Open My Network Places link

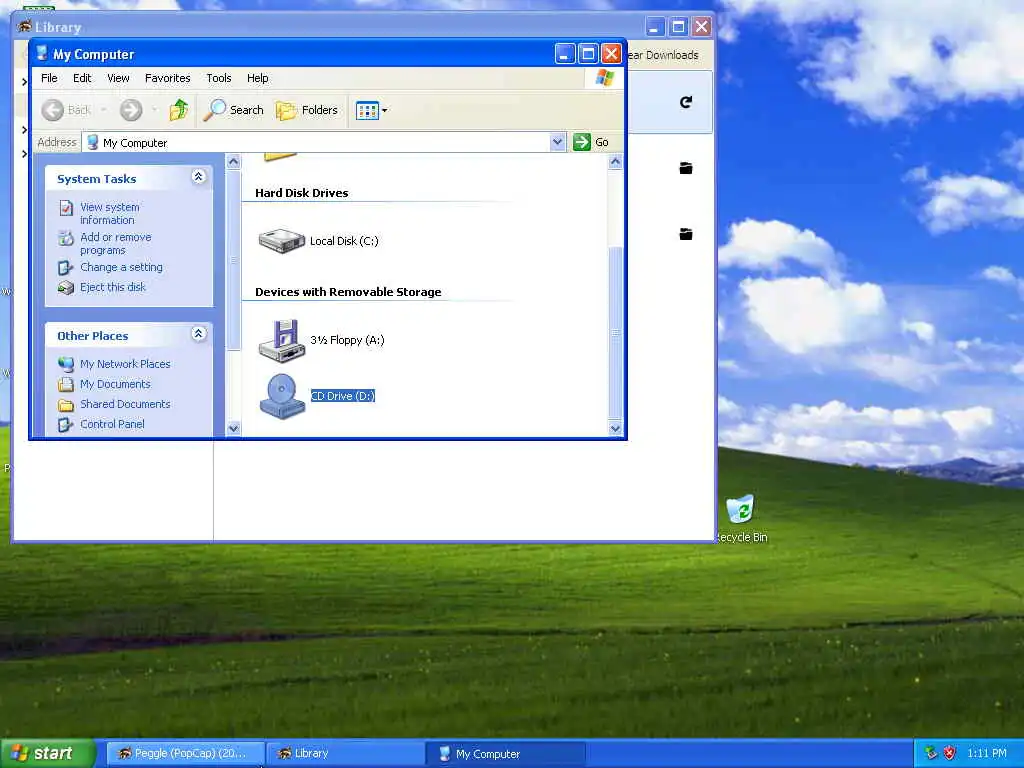125,364
